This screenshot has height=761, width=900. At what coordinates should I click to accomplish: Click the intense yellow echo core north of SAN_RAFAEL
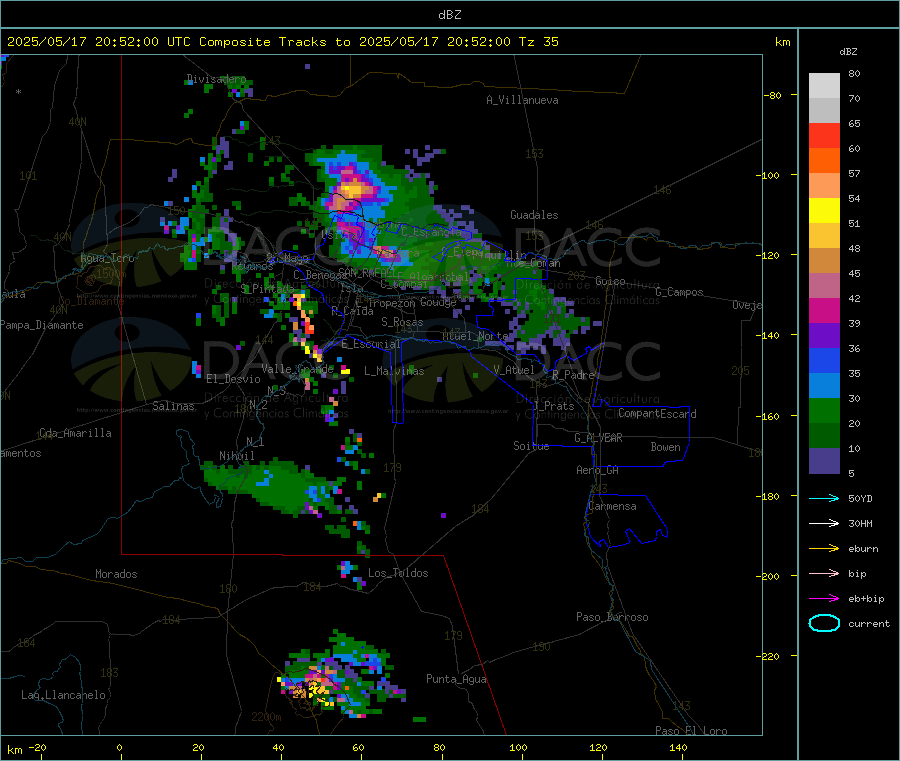point(352,189)
